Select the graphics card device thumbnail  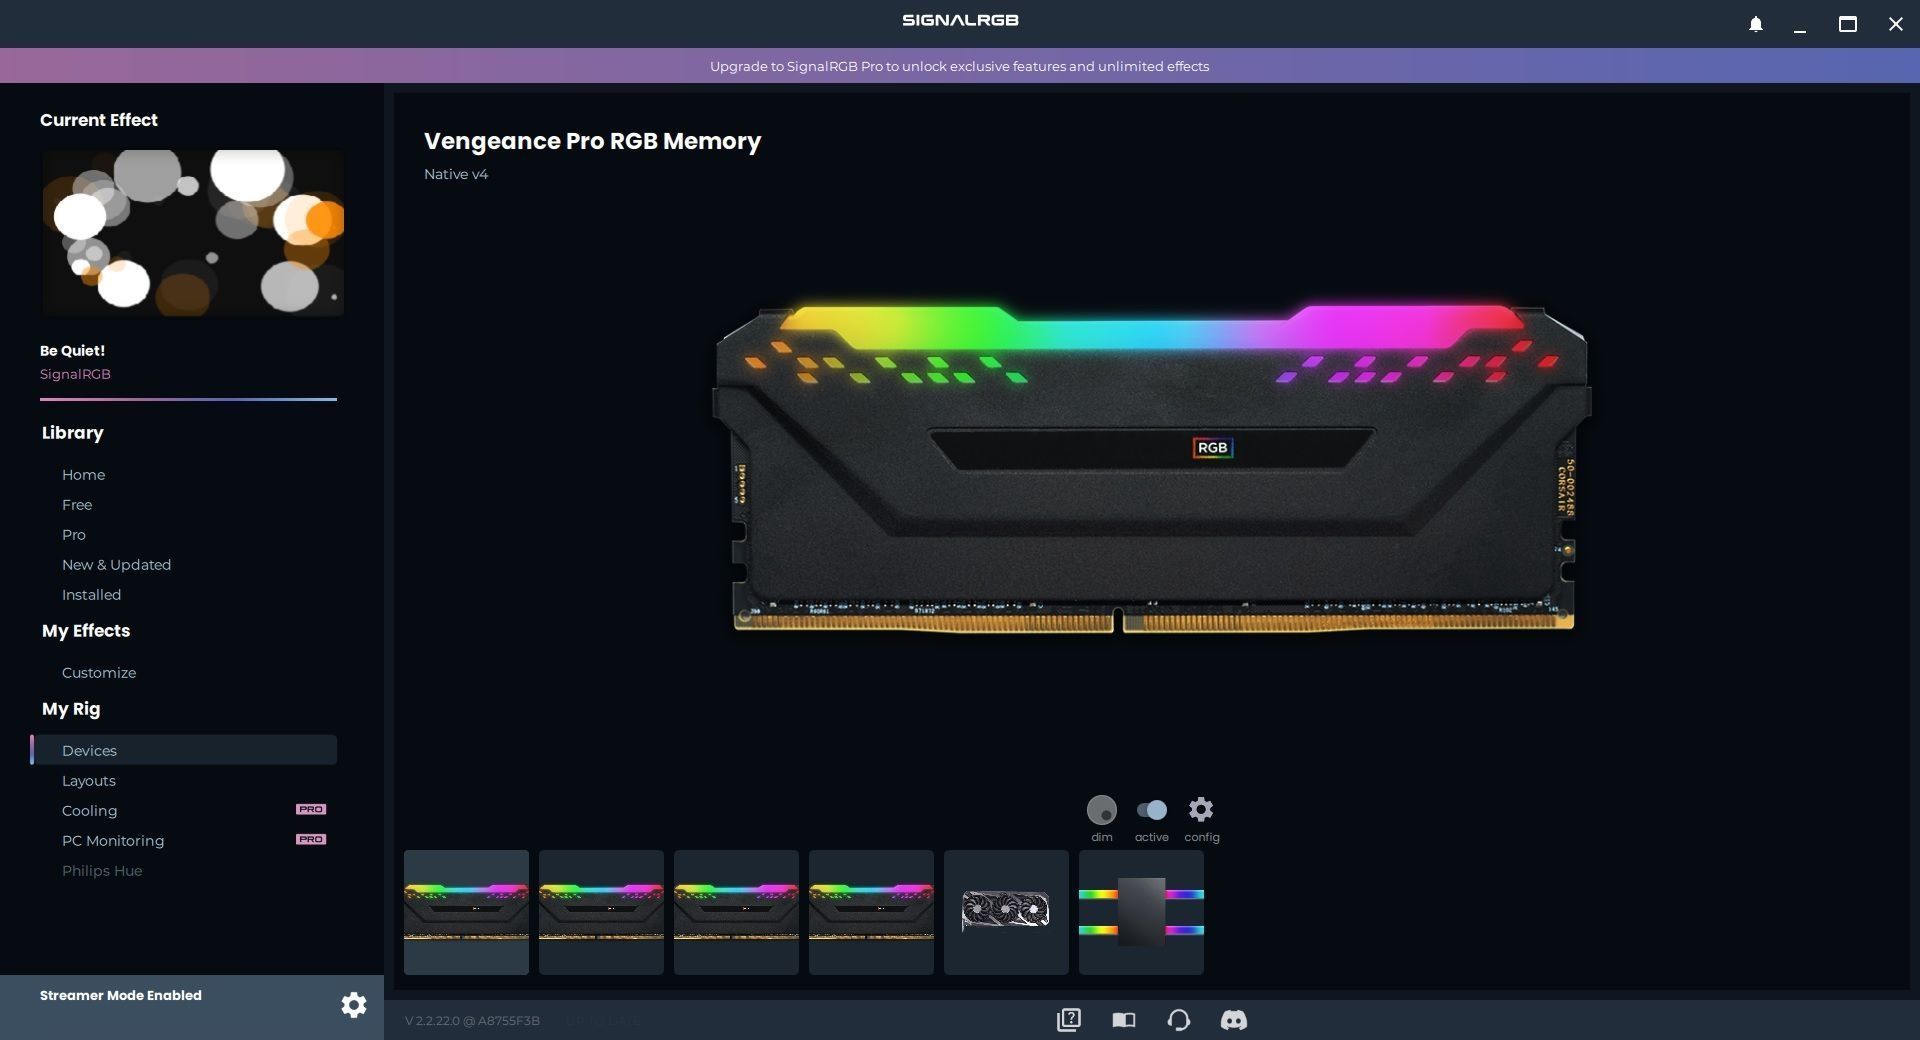click(x=1006, y=912)
